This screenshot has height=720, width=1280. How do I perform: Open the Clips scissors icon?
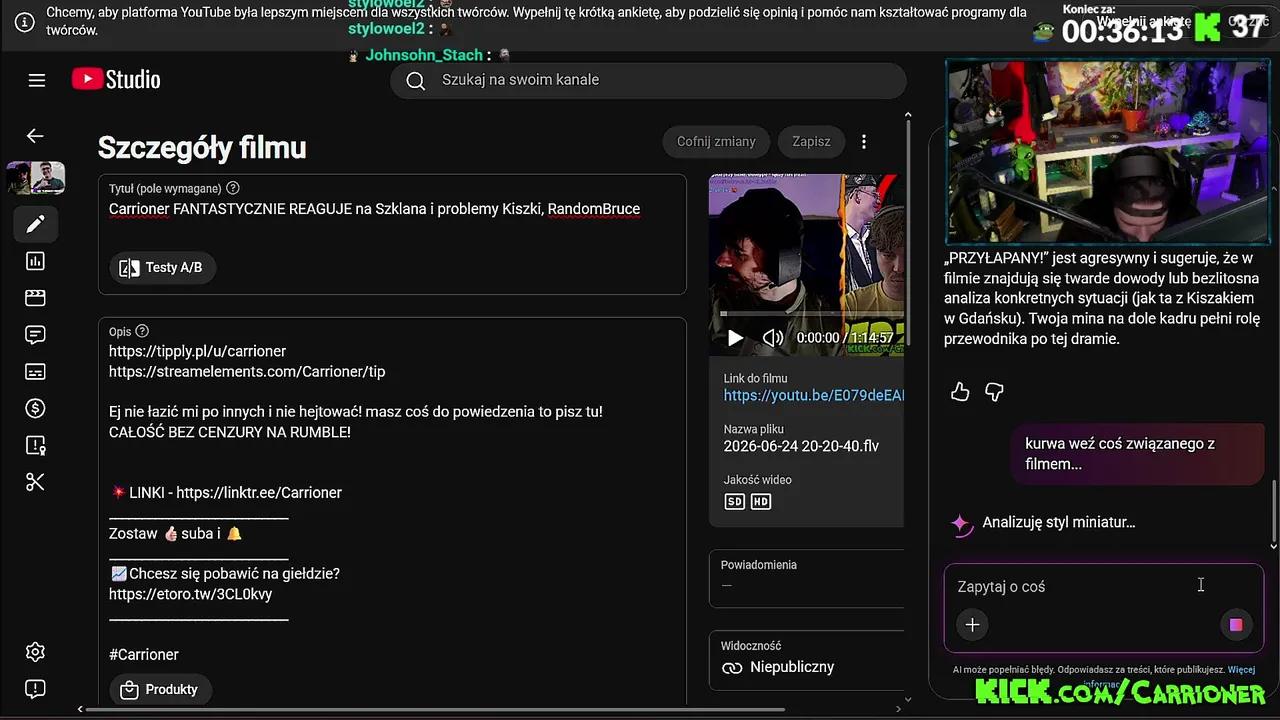click(35, 482)
